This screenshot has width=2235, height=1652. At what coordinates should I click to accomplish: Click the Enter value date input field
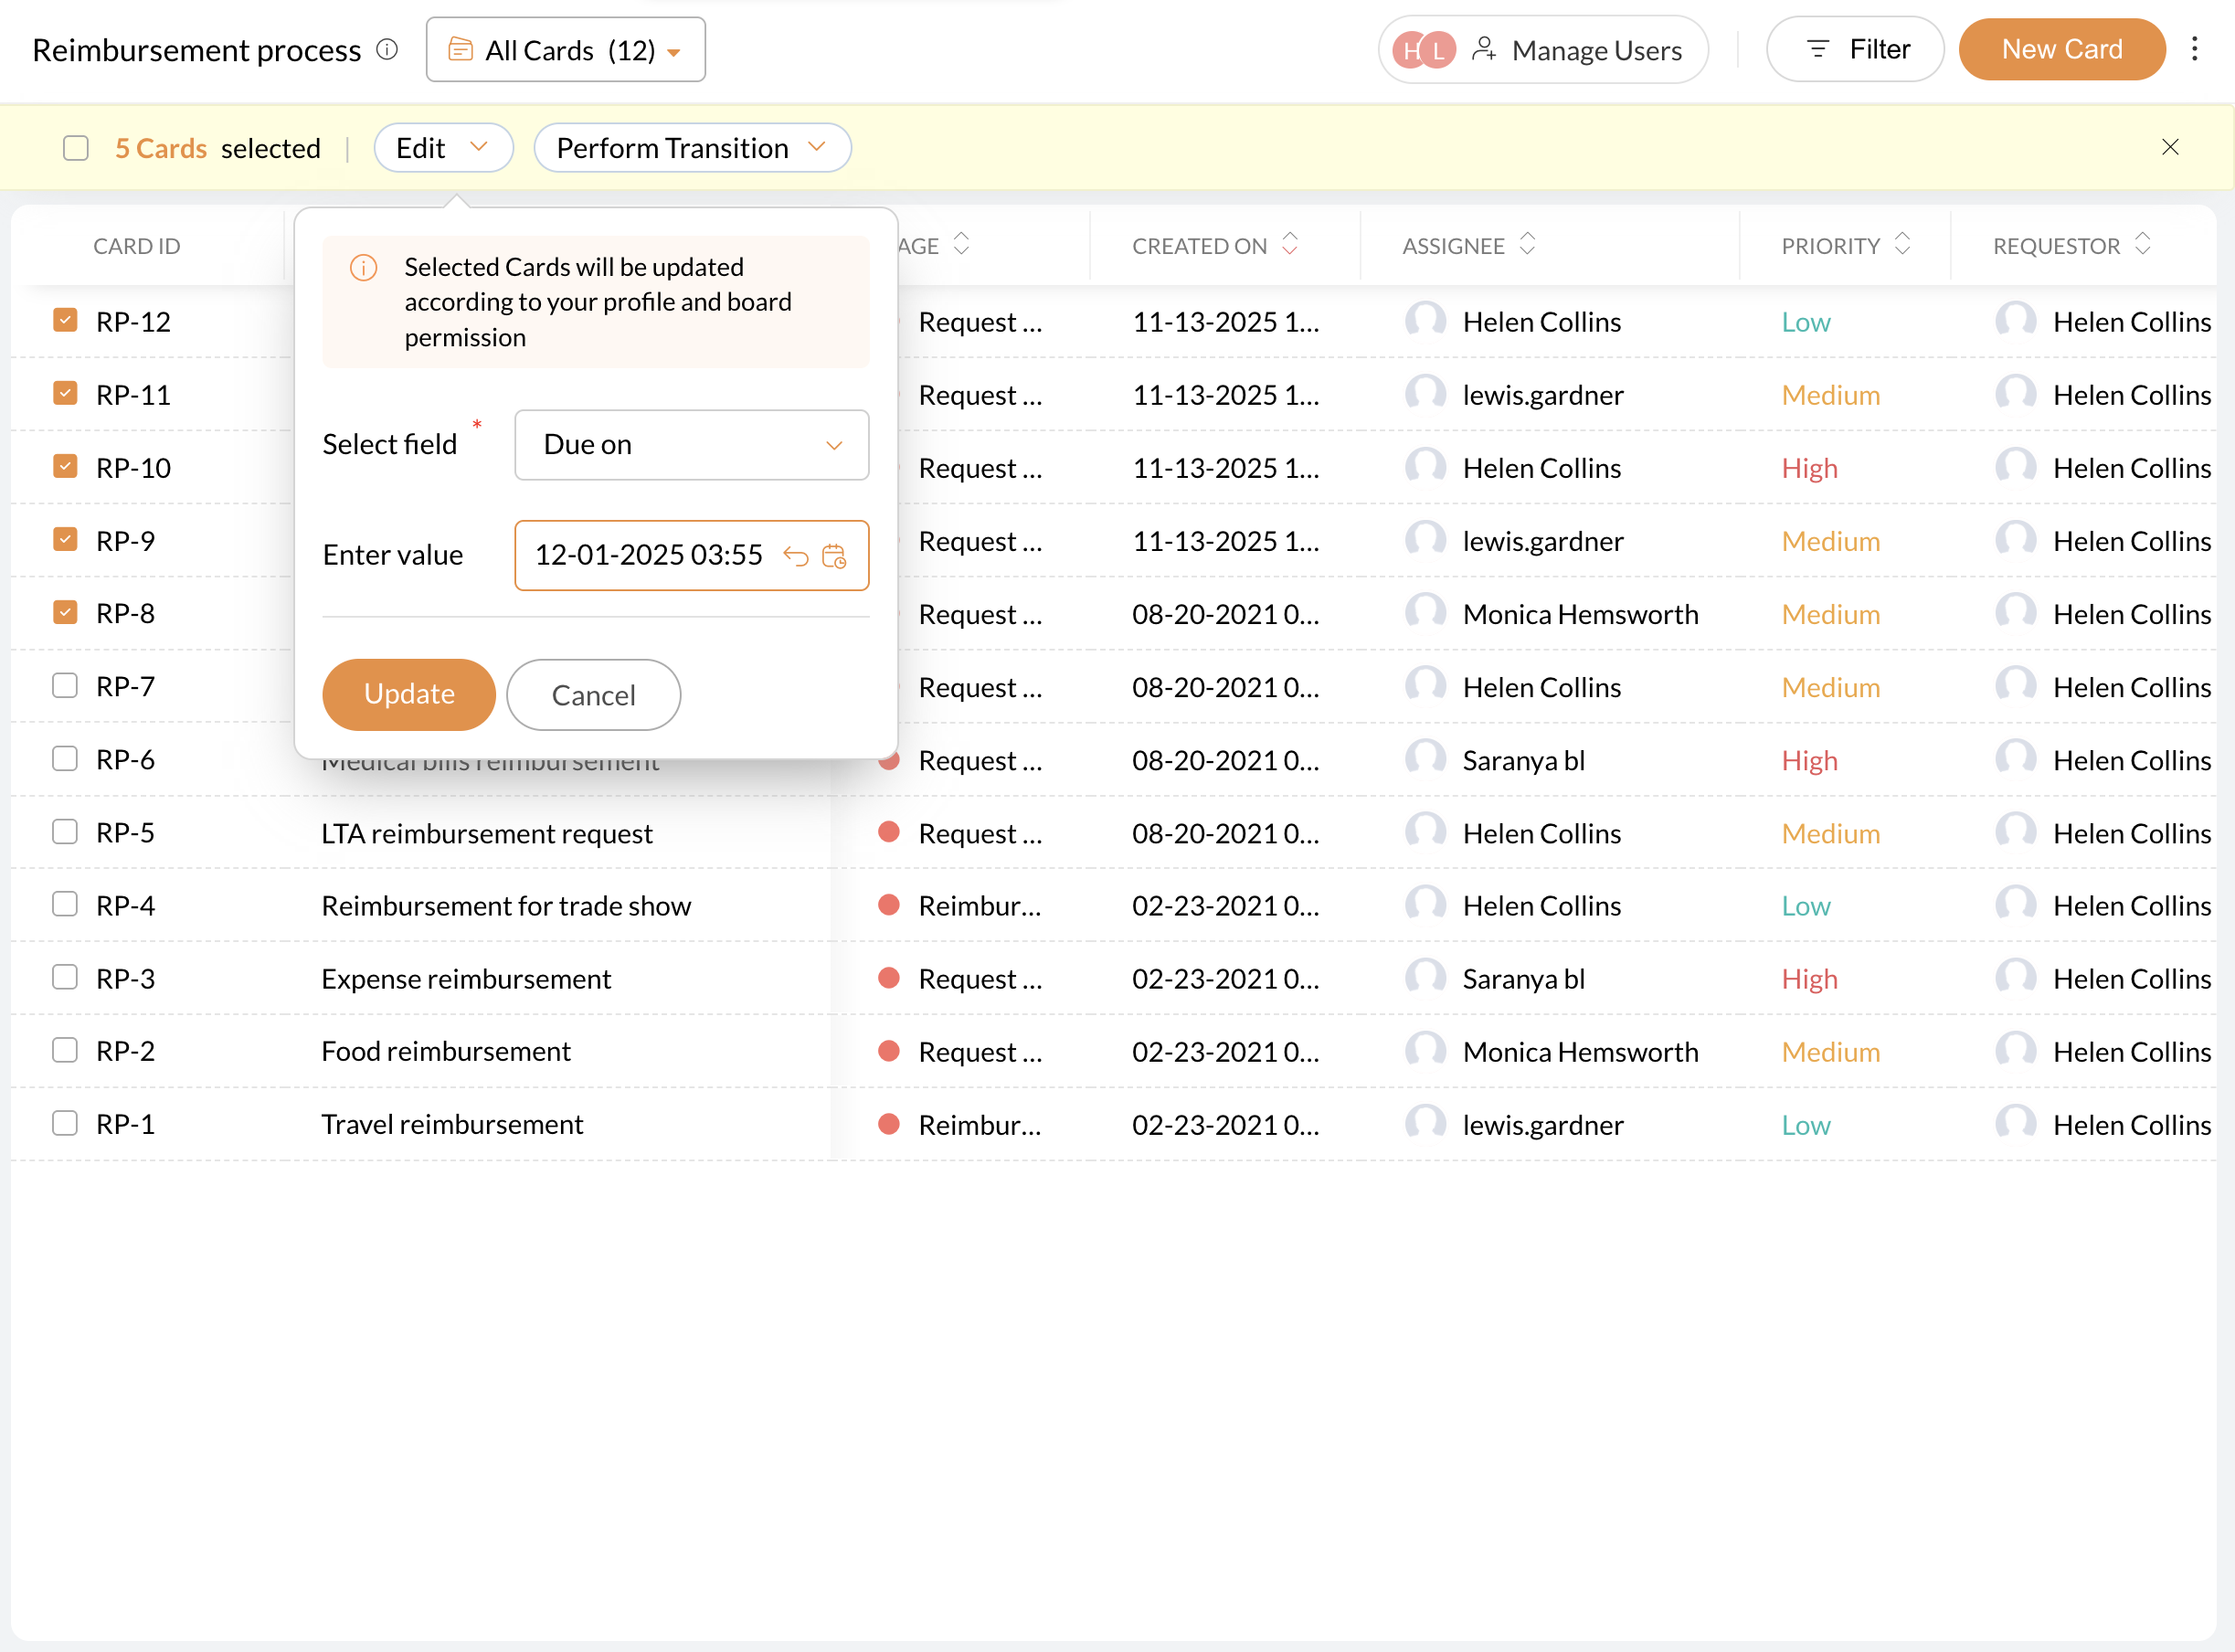(x=648, y=556)
